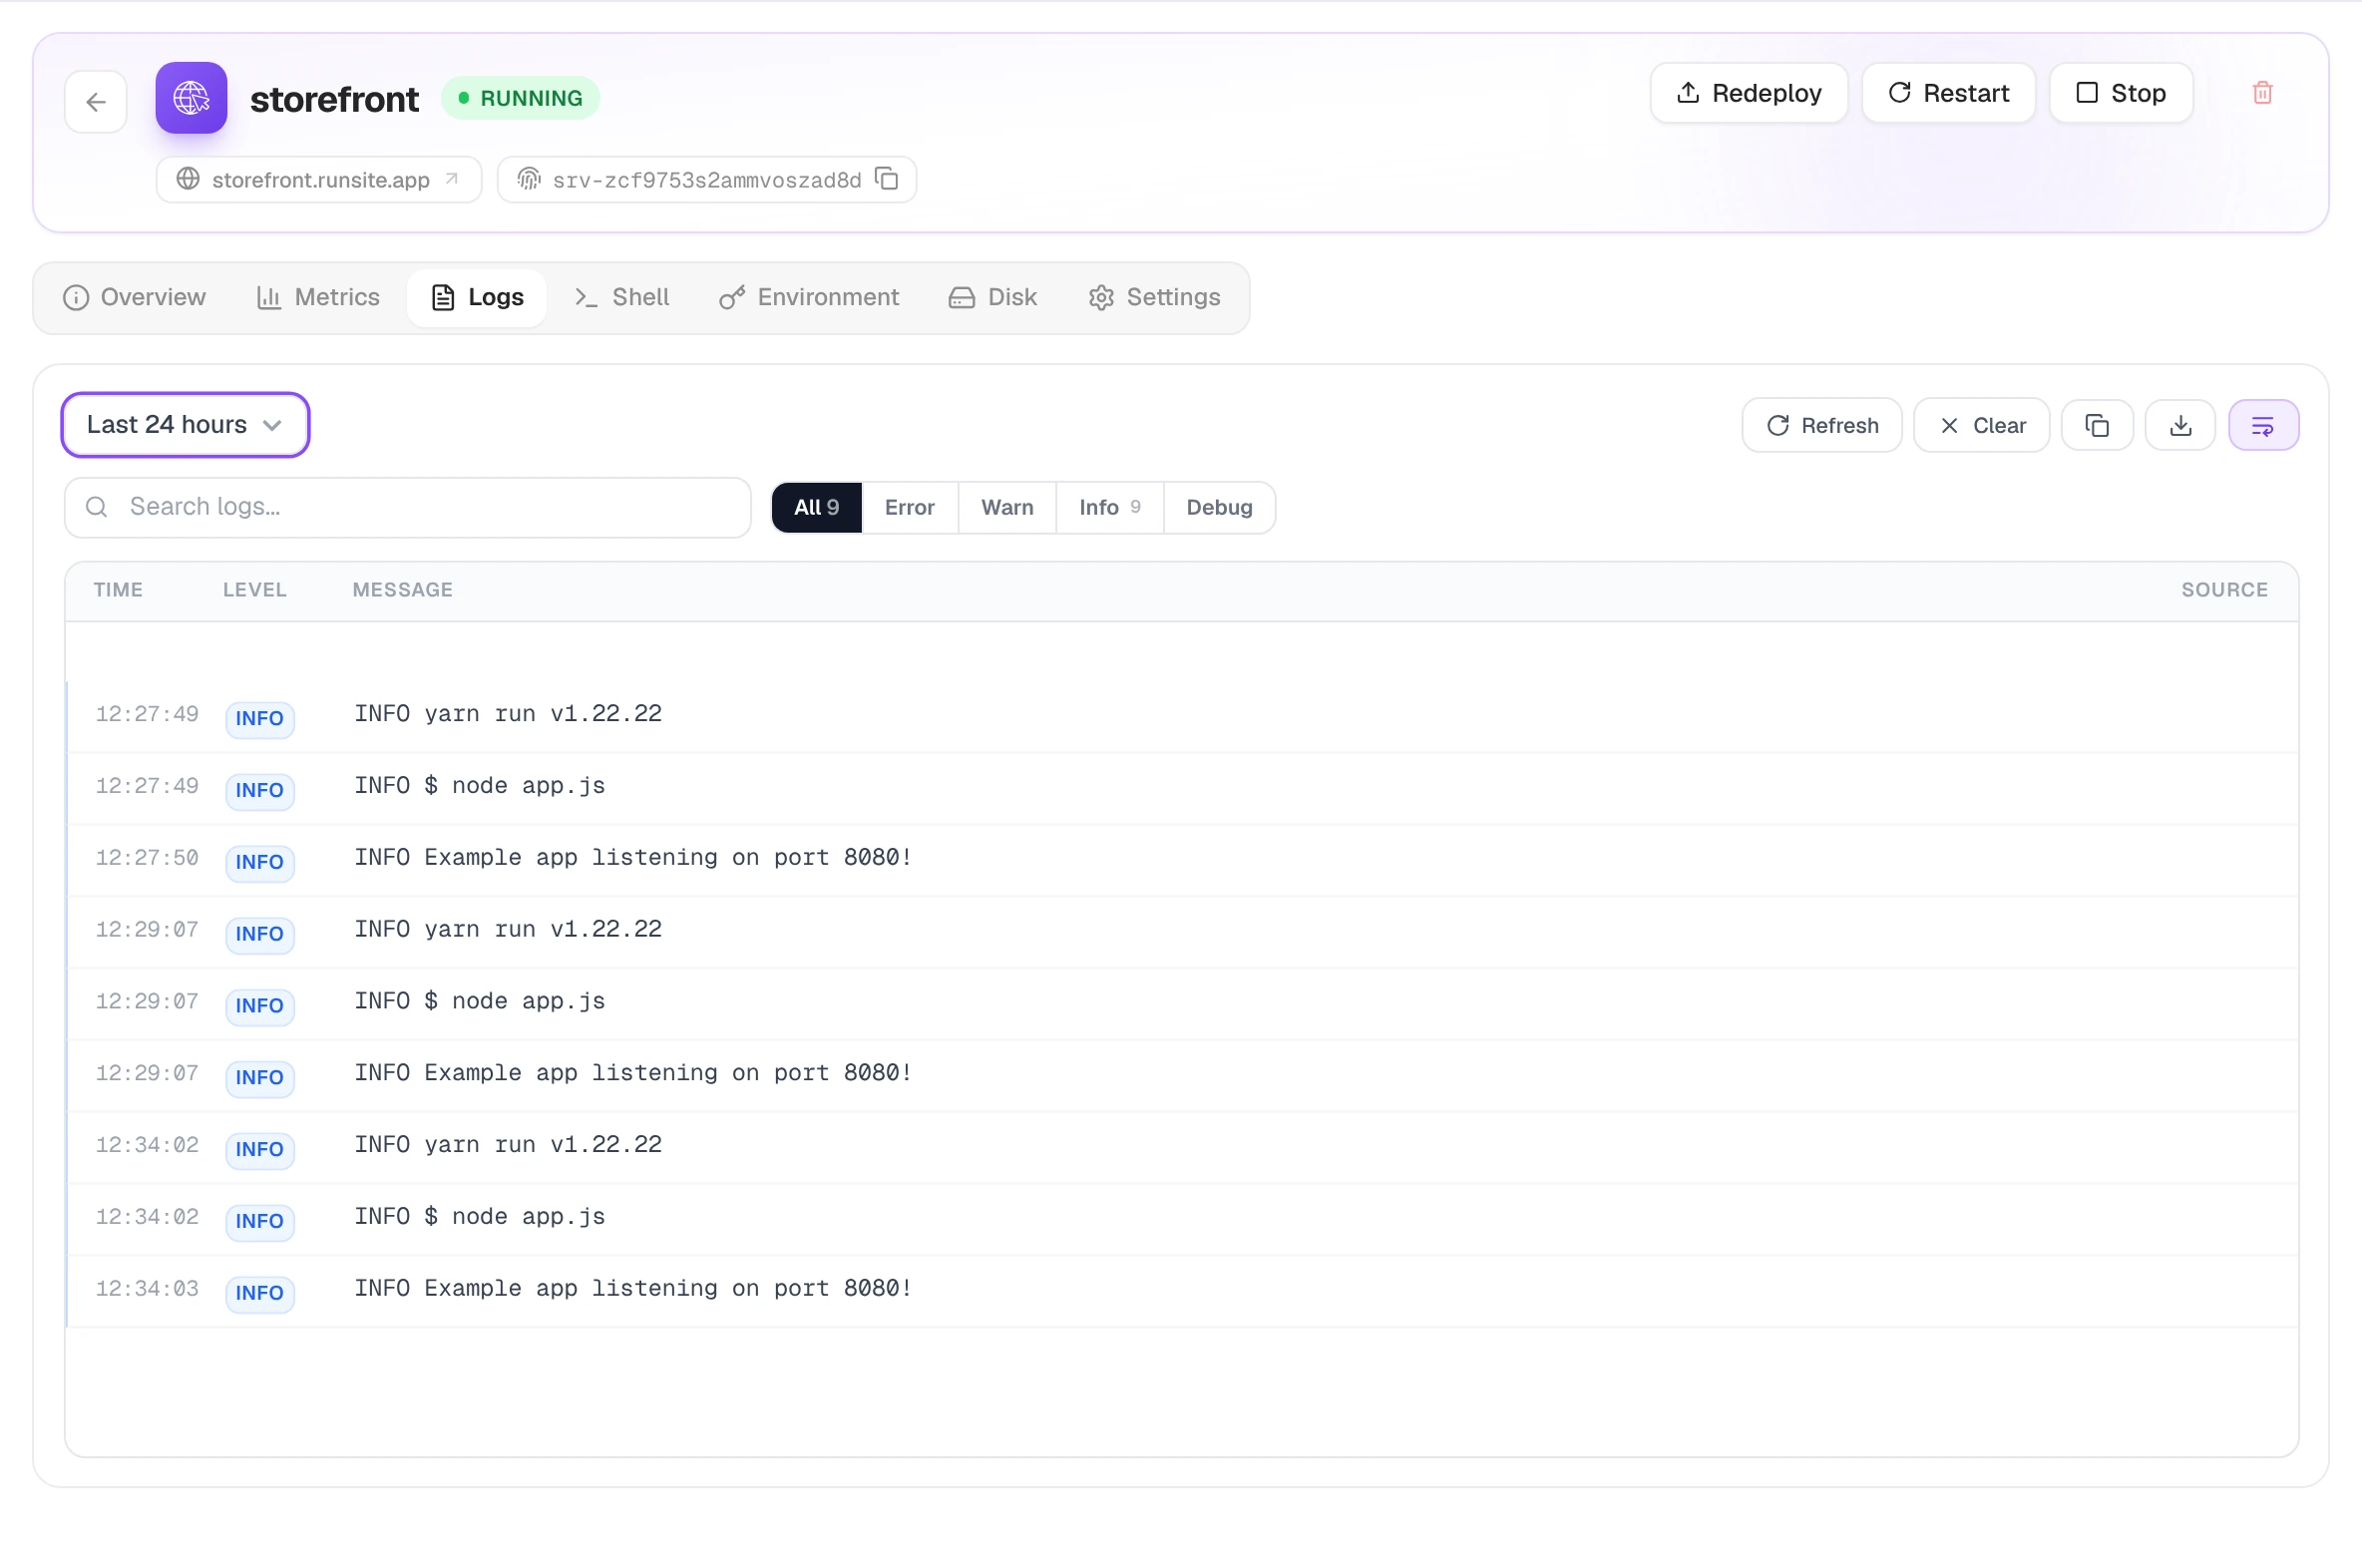Click the Redeploy button
The width and height of the screenshot is (2362, 1568).
pos(1748,93)
